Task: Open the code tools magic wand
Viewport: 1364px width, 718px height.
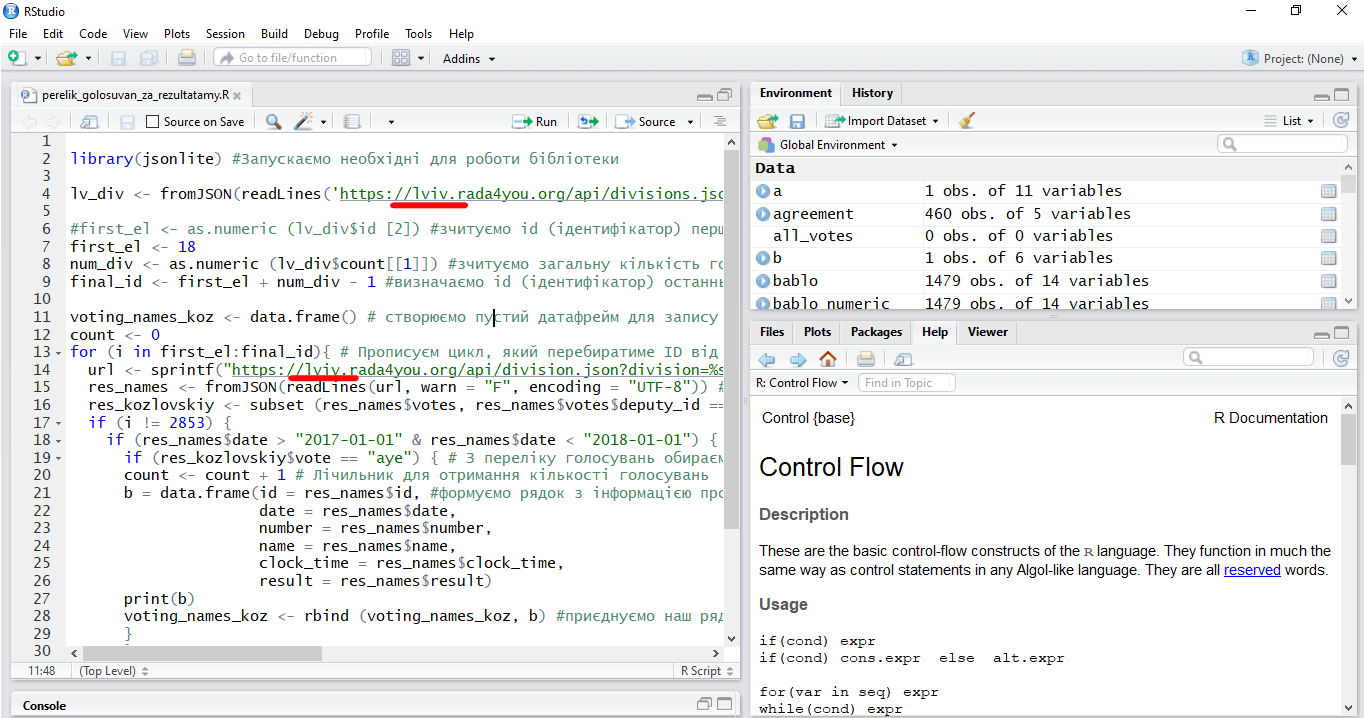Action: pos(303,121)
